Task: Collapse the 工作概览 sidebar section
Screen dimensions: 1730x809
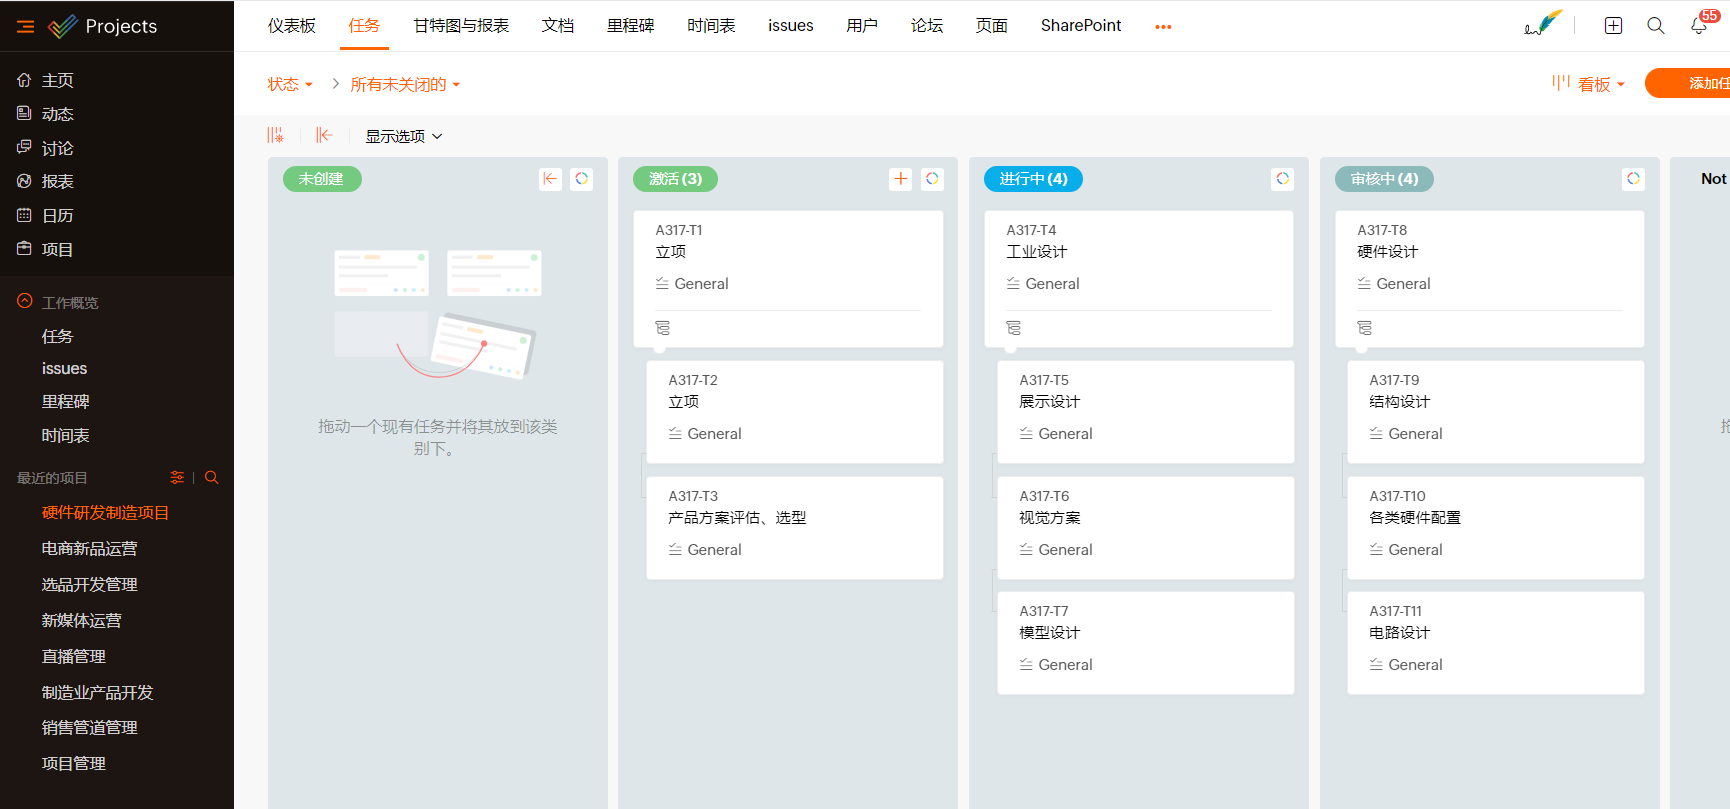Action: [25, 302]
